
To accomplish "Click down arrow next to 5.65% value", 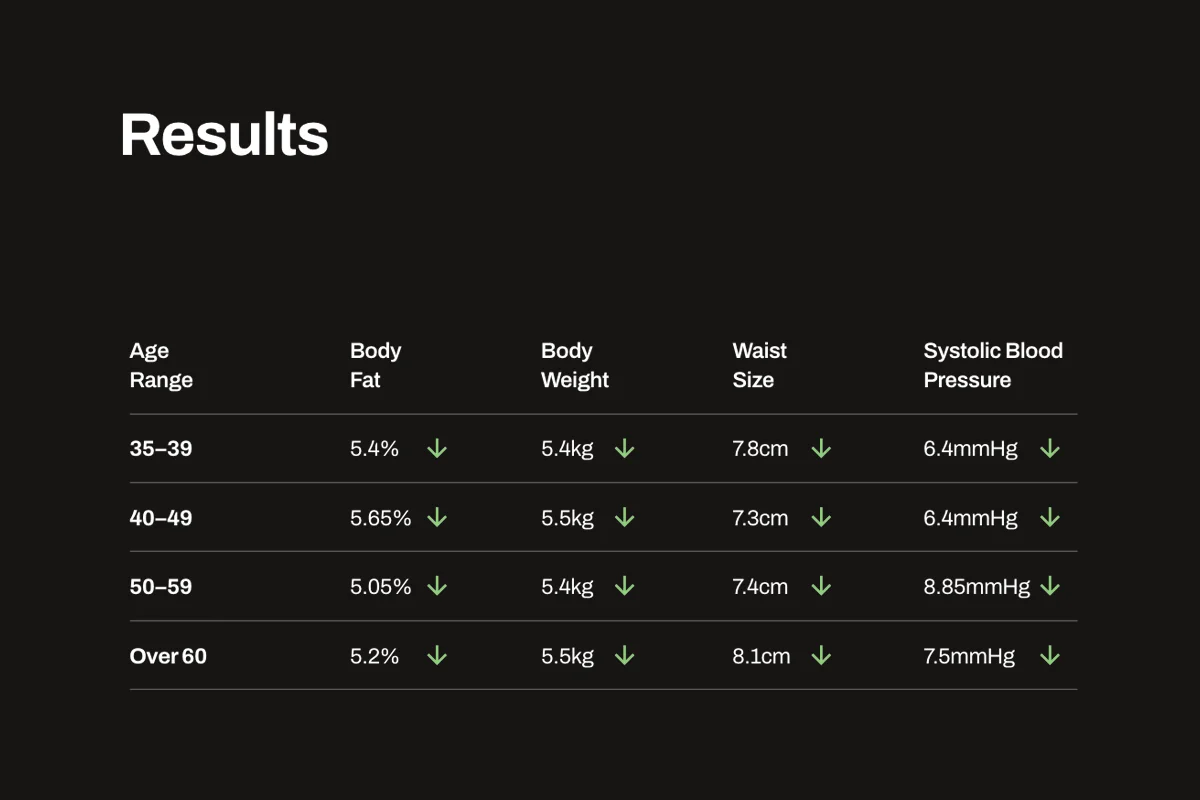I will (x=437, y=518).
